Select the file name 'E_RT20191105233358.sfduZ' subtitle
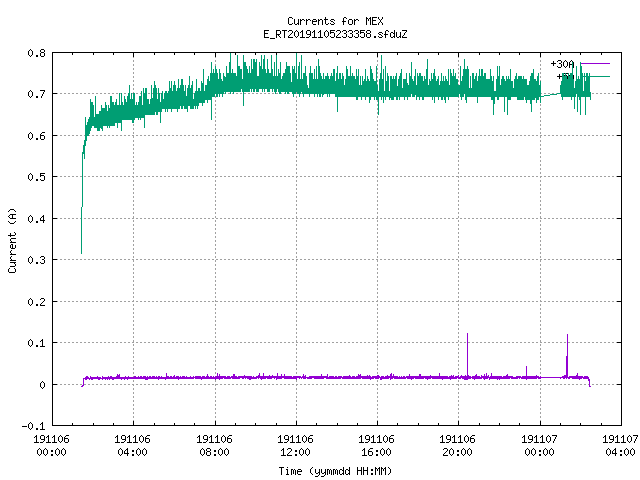This screenshot has width=640, height=480. coord(335,34)
